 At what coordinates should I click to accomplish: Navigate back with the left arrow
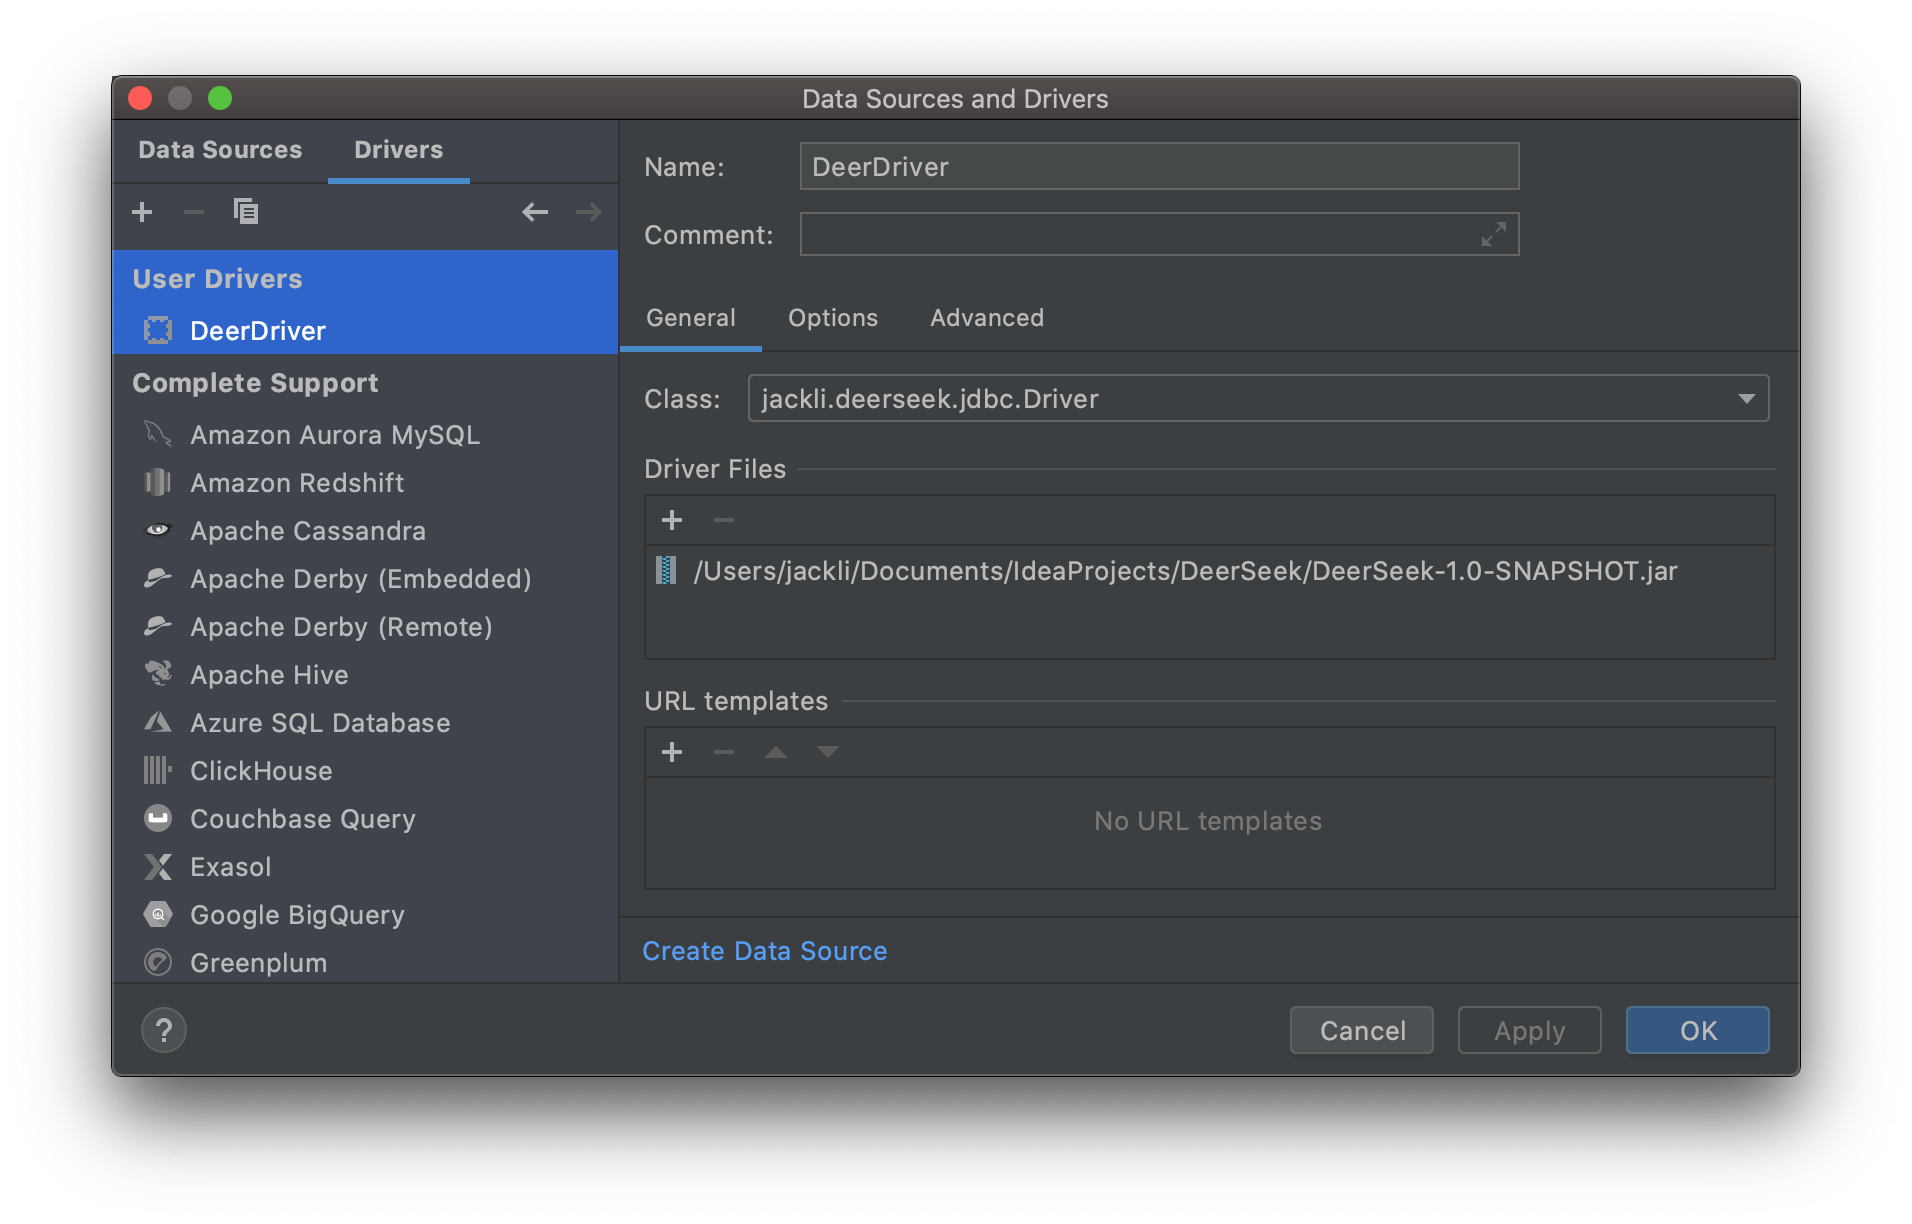click(x=535, y=212)
